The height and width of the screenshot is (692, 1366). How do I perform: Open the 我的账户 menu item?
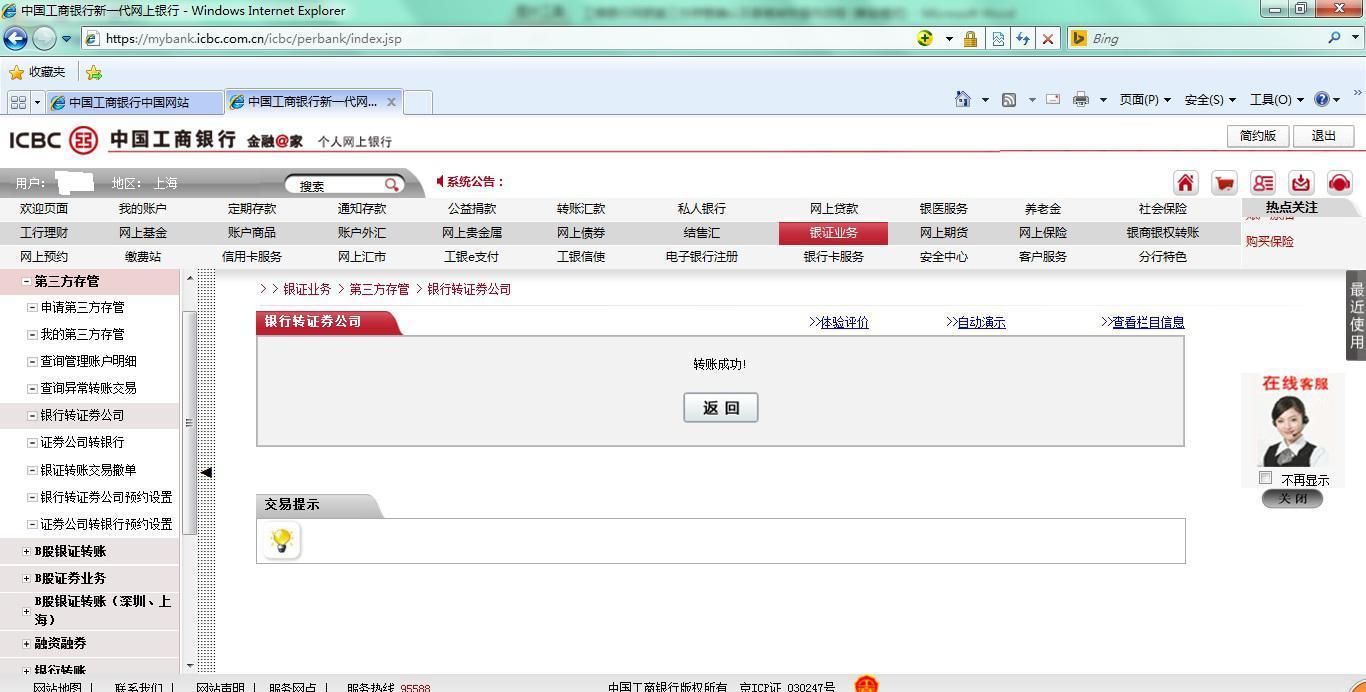(142, 209)
